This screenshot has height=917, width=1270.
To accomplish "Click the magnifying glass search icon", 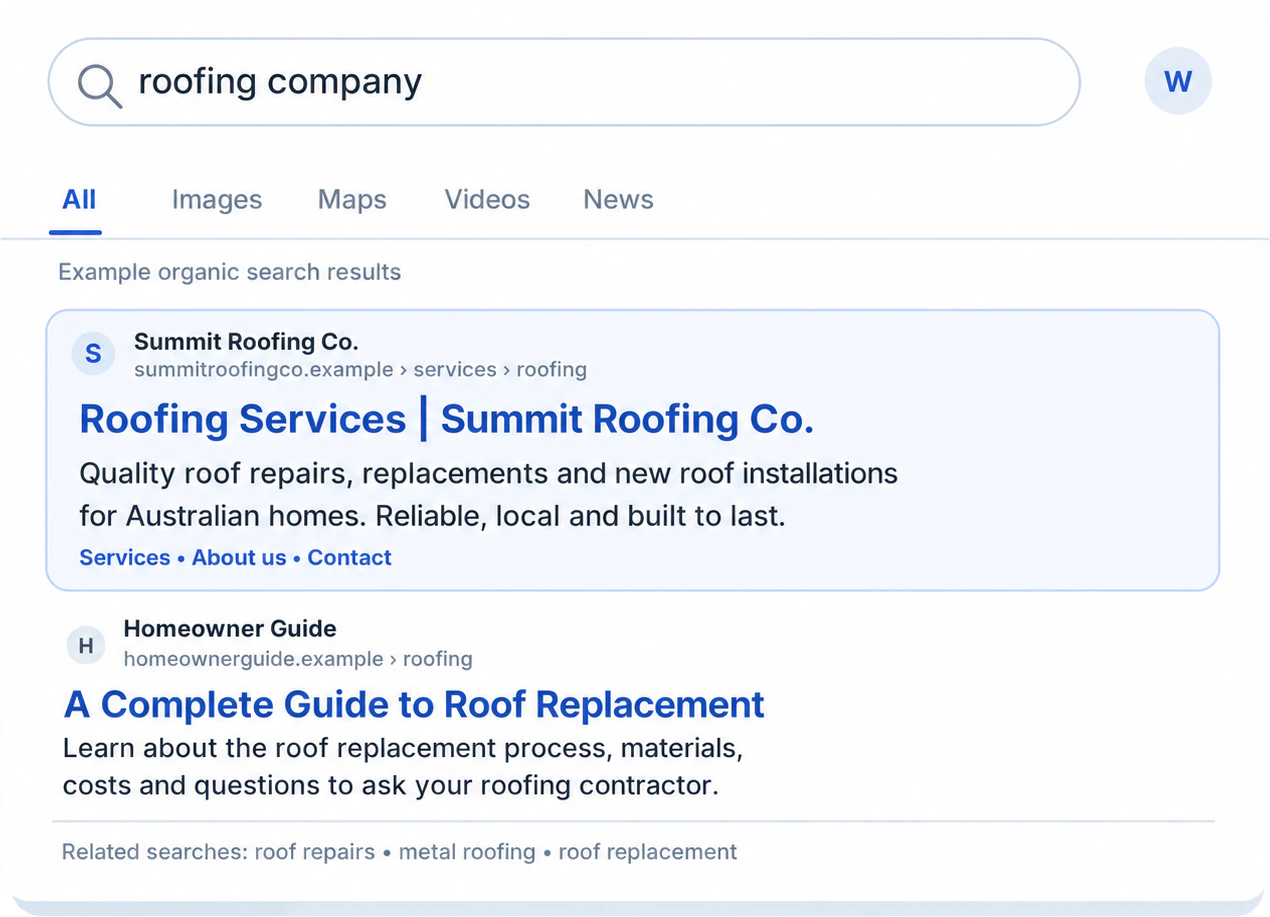I will [100, 85].
